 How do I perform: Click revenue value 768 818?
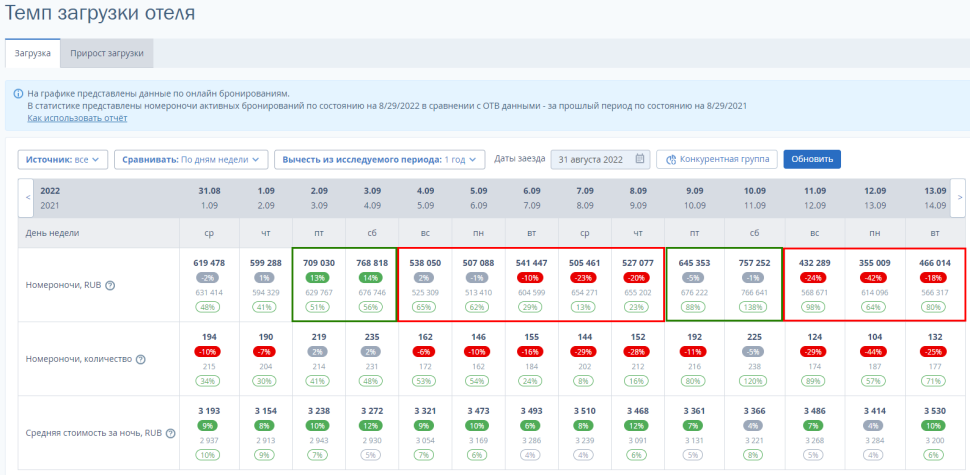(x=372, y=263)
